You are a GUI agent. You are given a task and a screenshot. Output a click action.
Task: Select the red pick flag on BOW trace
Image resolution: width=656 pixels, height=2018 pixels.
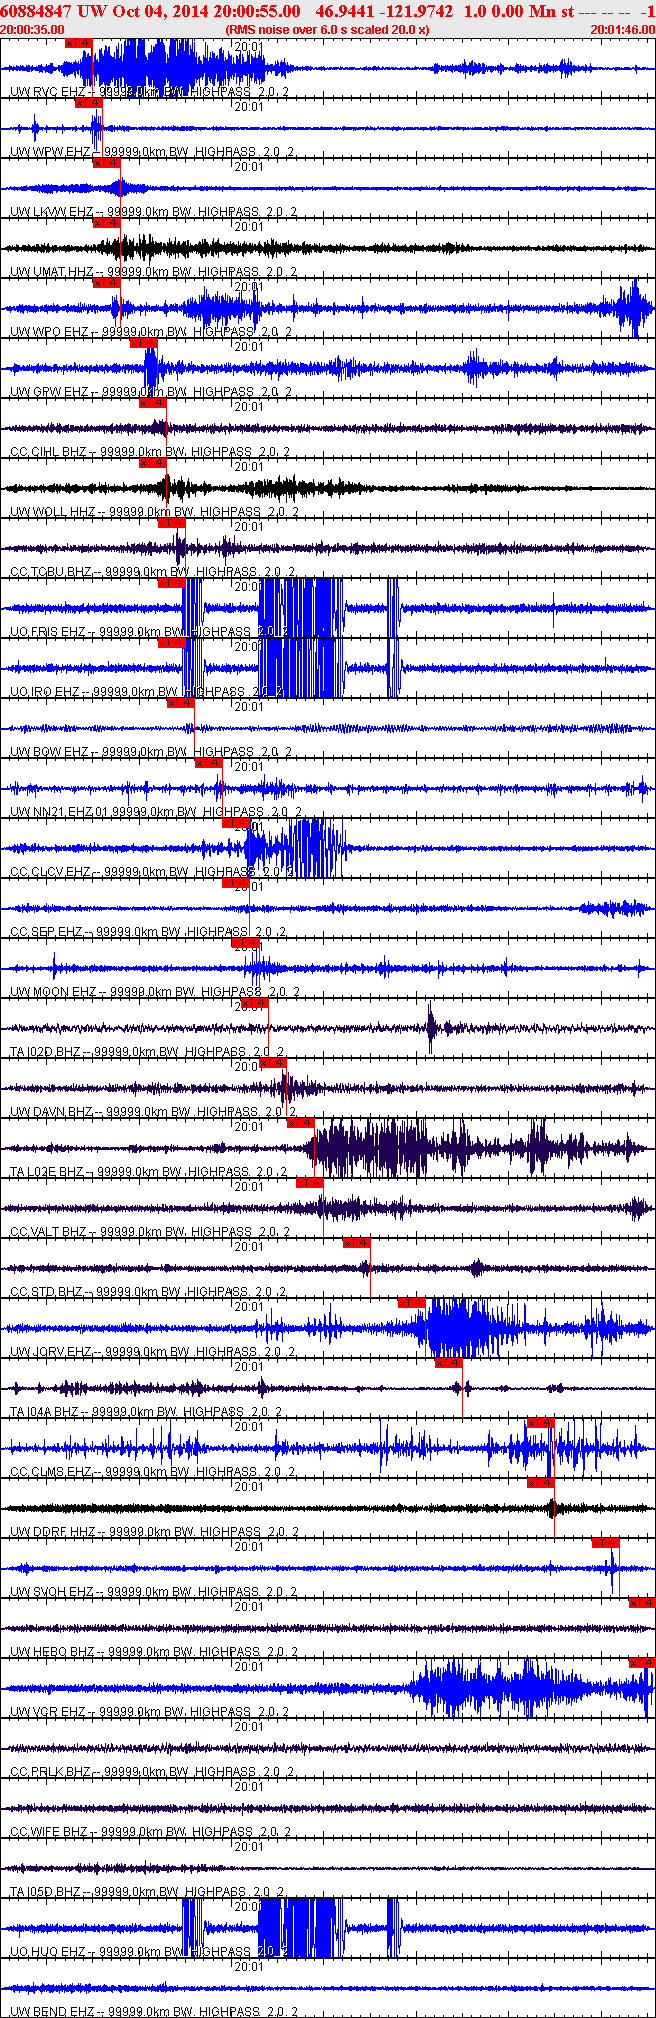pyautogui.click(x=180, y=703)
